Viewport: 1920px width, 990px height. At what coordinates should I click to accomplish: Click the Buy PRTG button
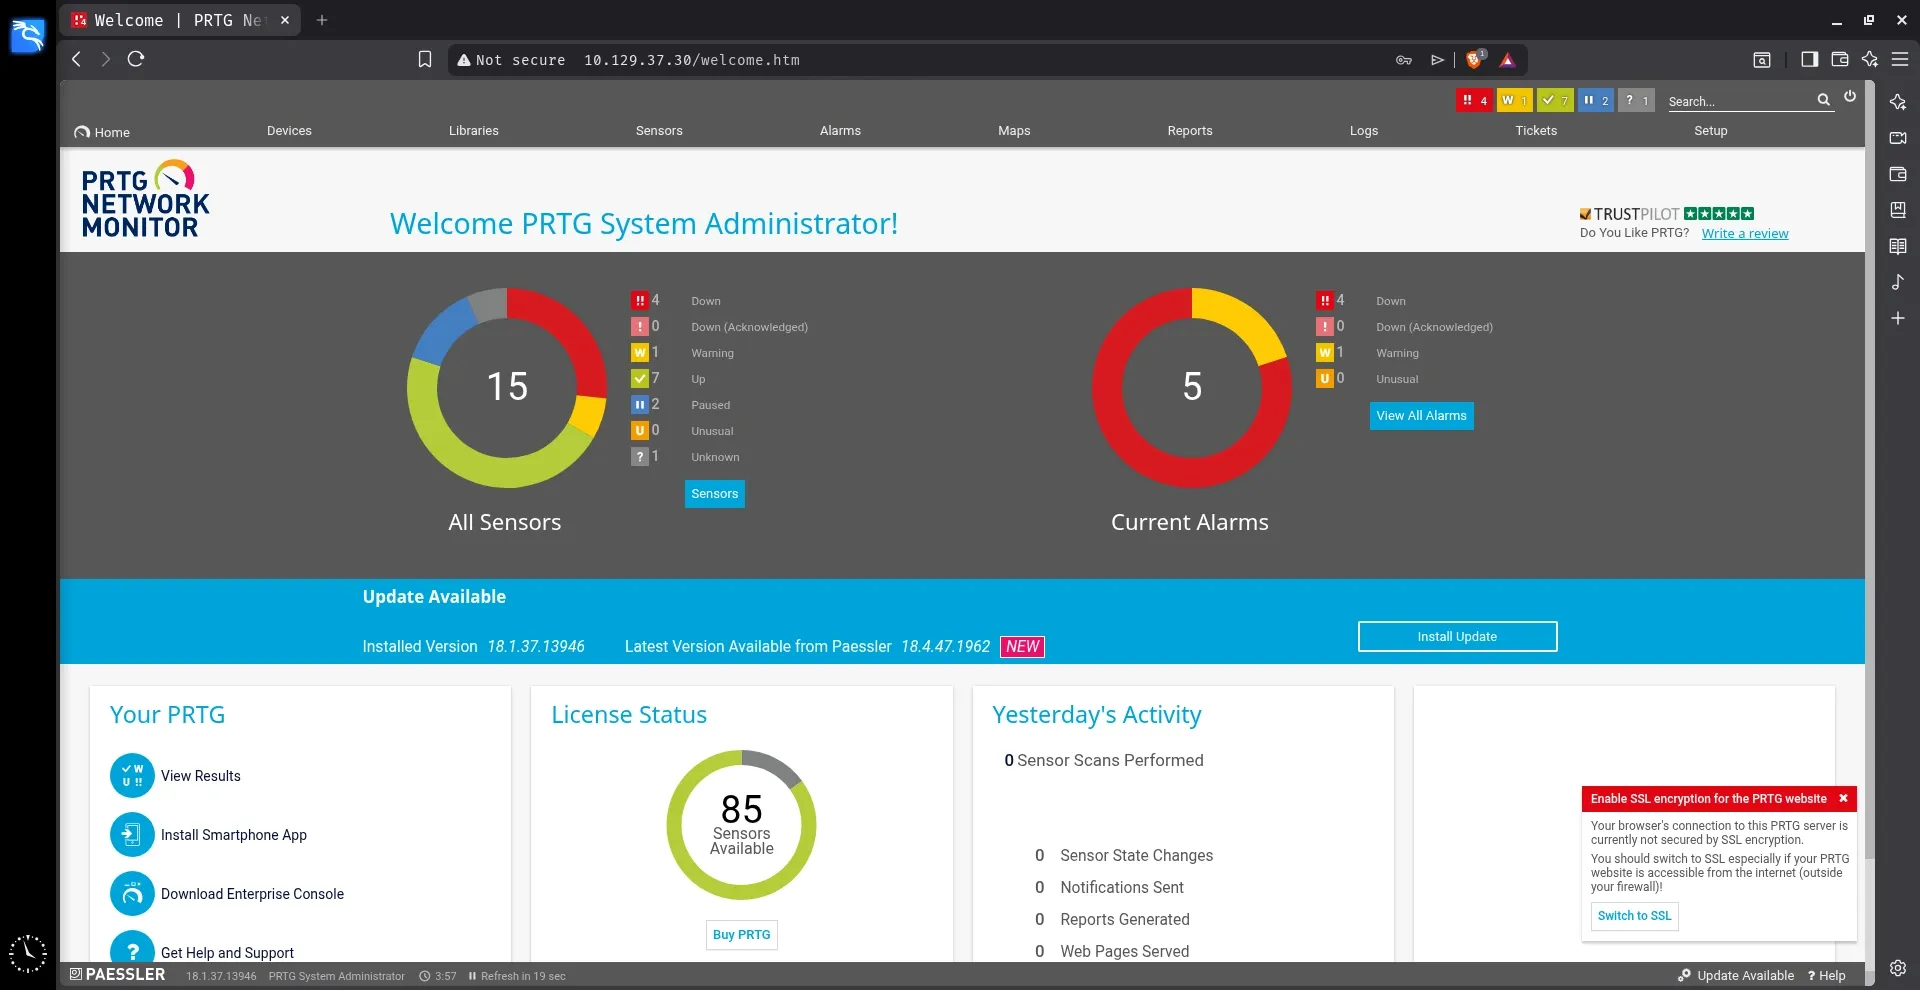[x=741, y=935]
